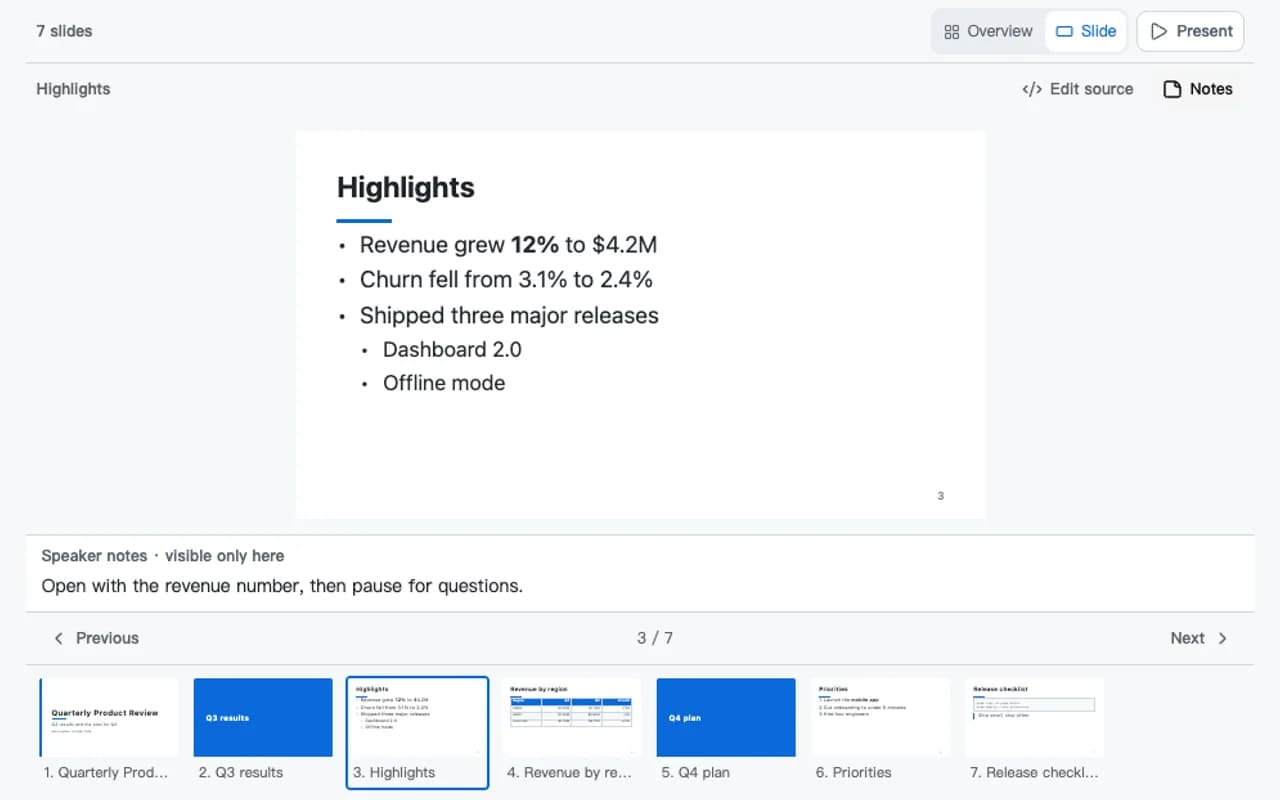This screenshot has height=800, width=1280.
Task: Start presentation with Present button
Action: pyautogui.click(x=1190, y=31)
